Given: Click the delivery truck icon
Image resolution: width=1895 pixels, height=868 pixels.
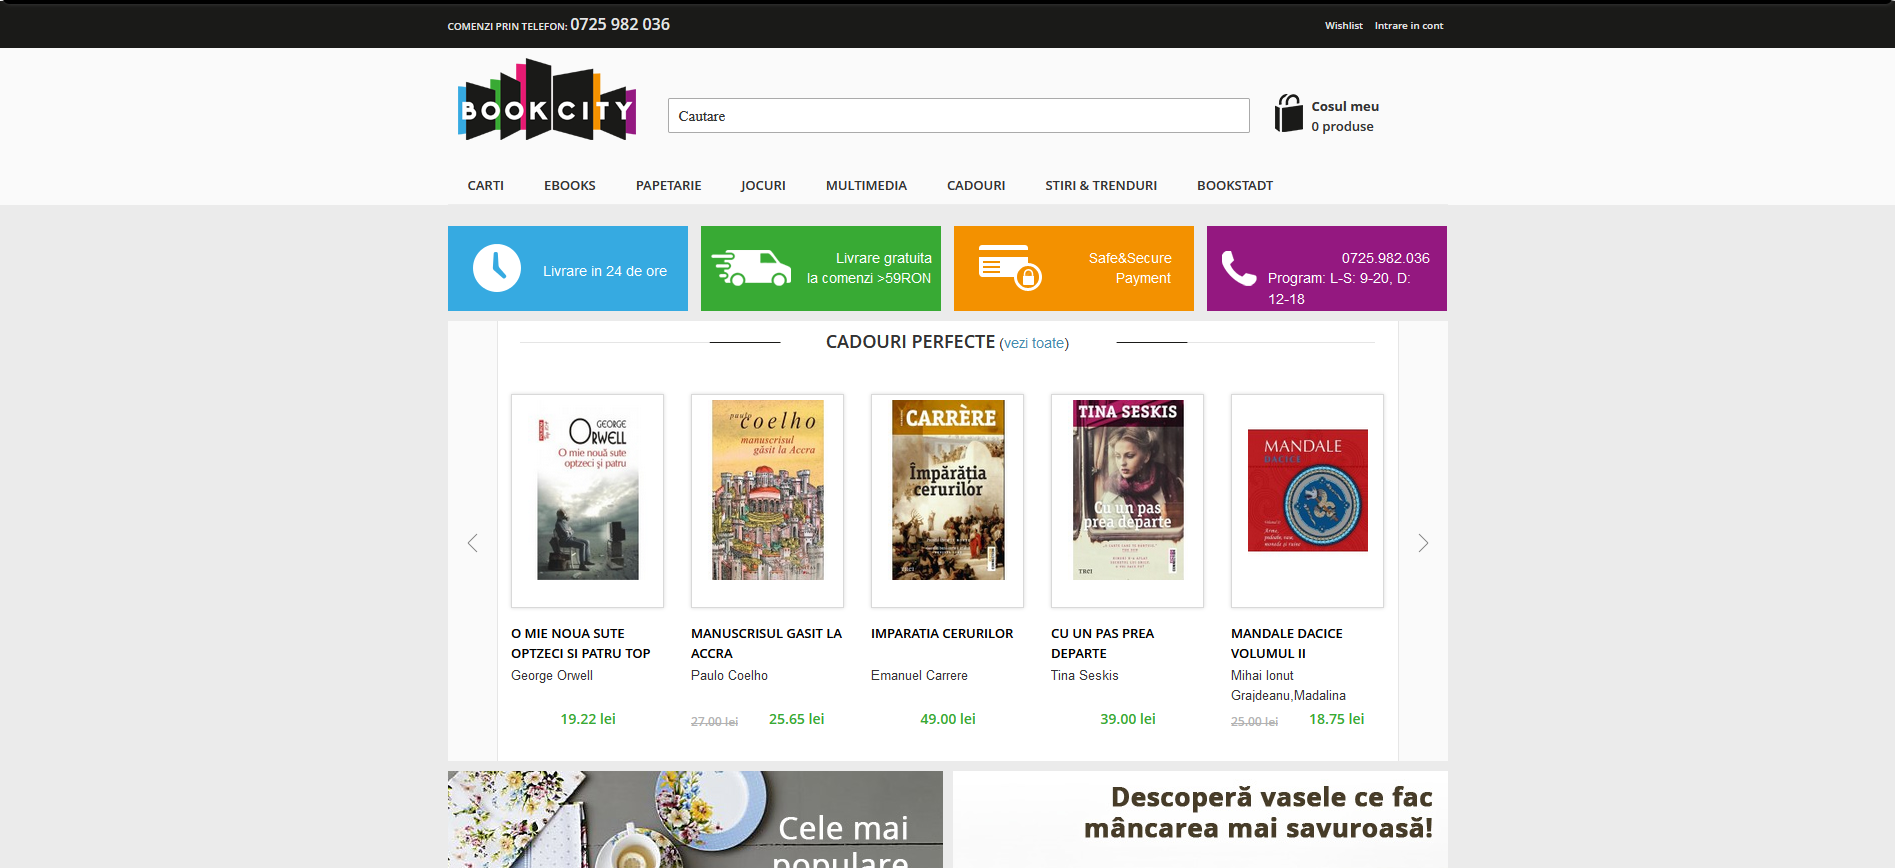Looking at the screenshot, I should tap(750, 268).
